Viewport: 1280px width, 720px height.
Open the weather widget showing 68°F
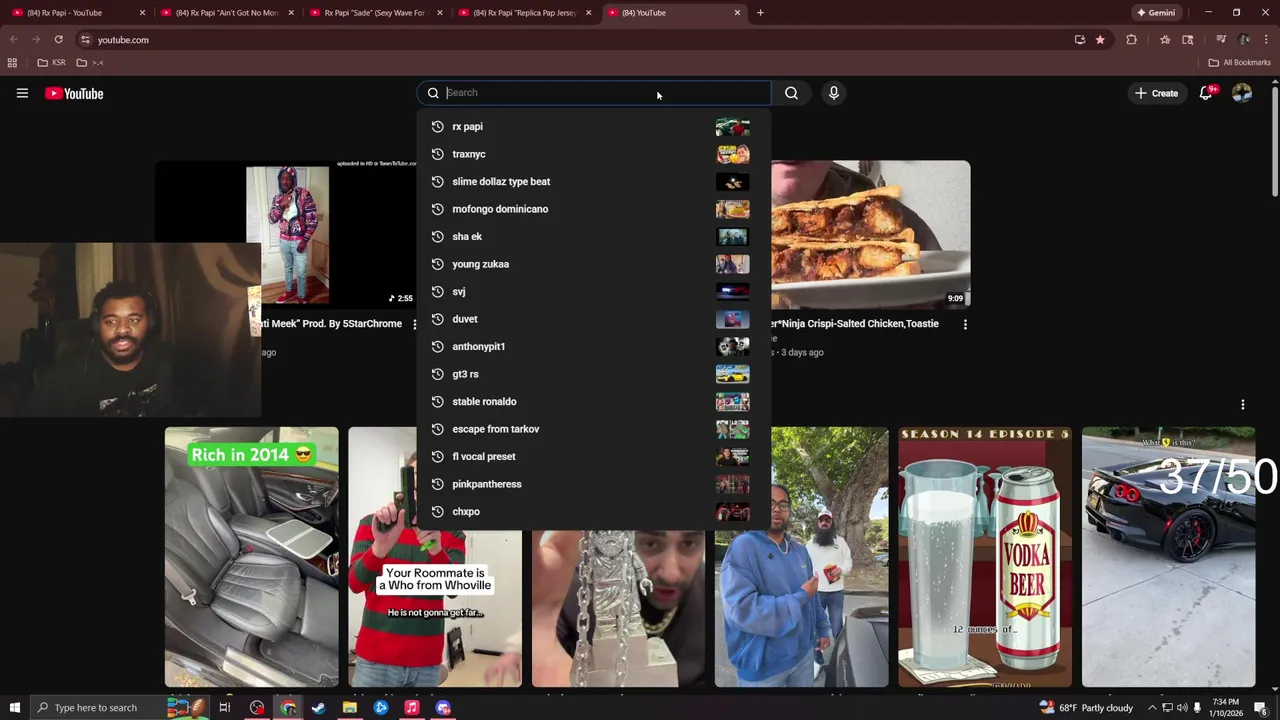point(1087,708)
